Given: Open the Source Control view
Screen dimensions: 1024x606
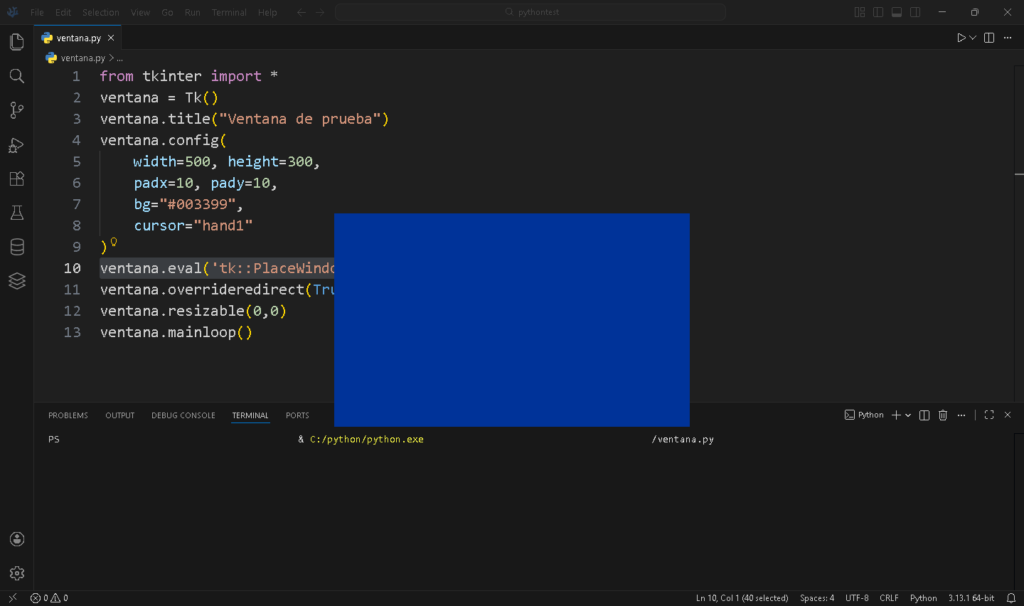Looking at the screenshot, I should point(17,110).
